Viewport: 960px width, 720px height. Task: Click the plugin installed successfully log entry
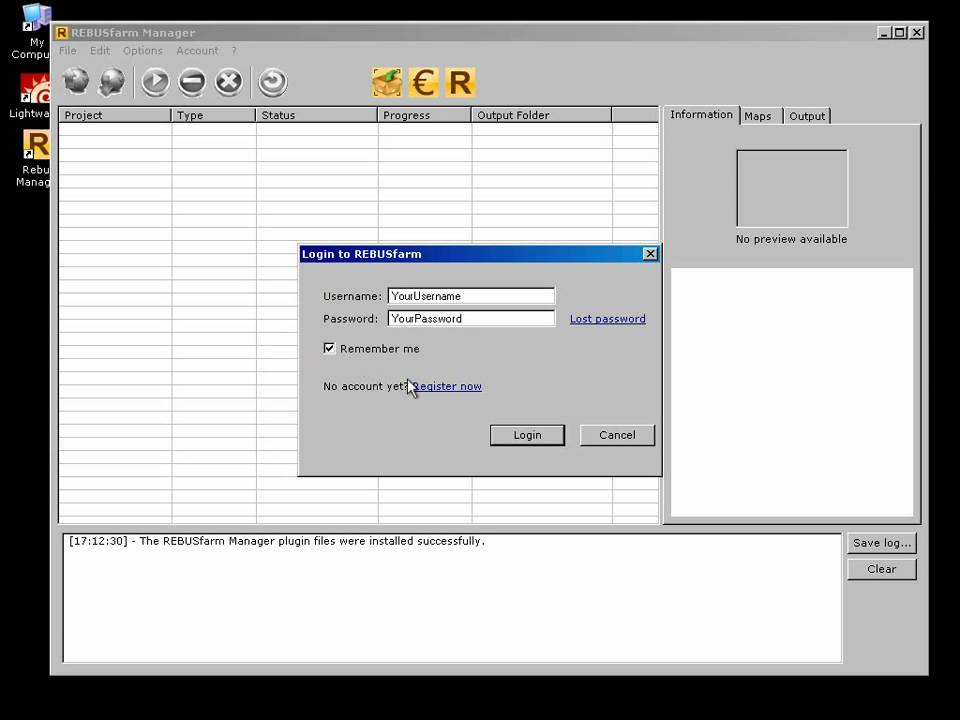pyautogui.click(x=277, y=541)
